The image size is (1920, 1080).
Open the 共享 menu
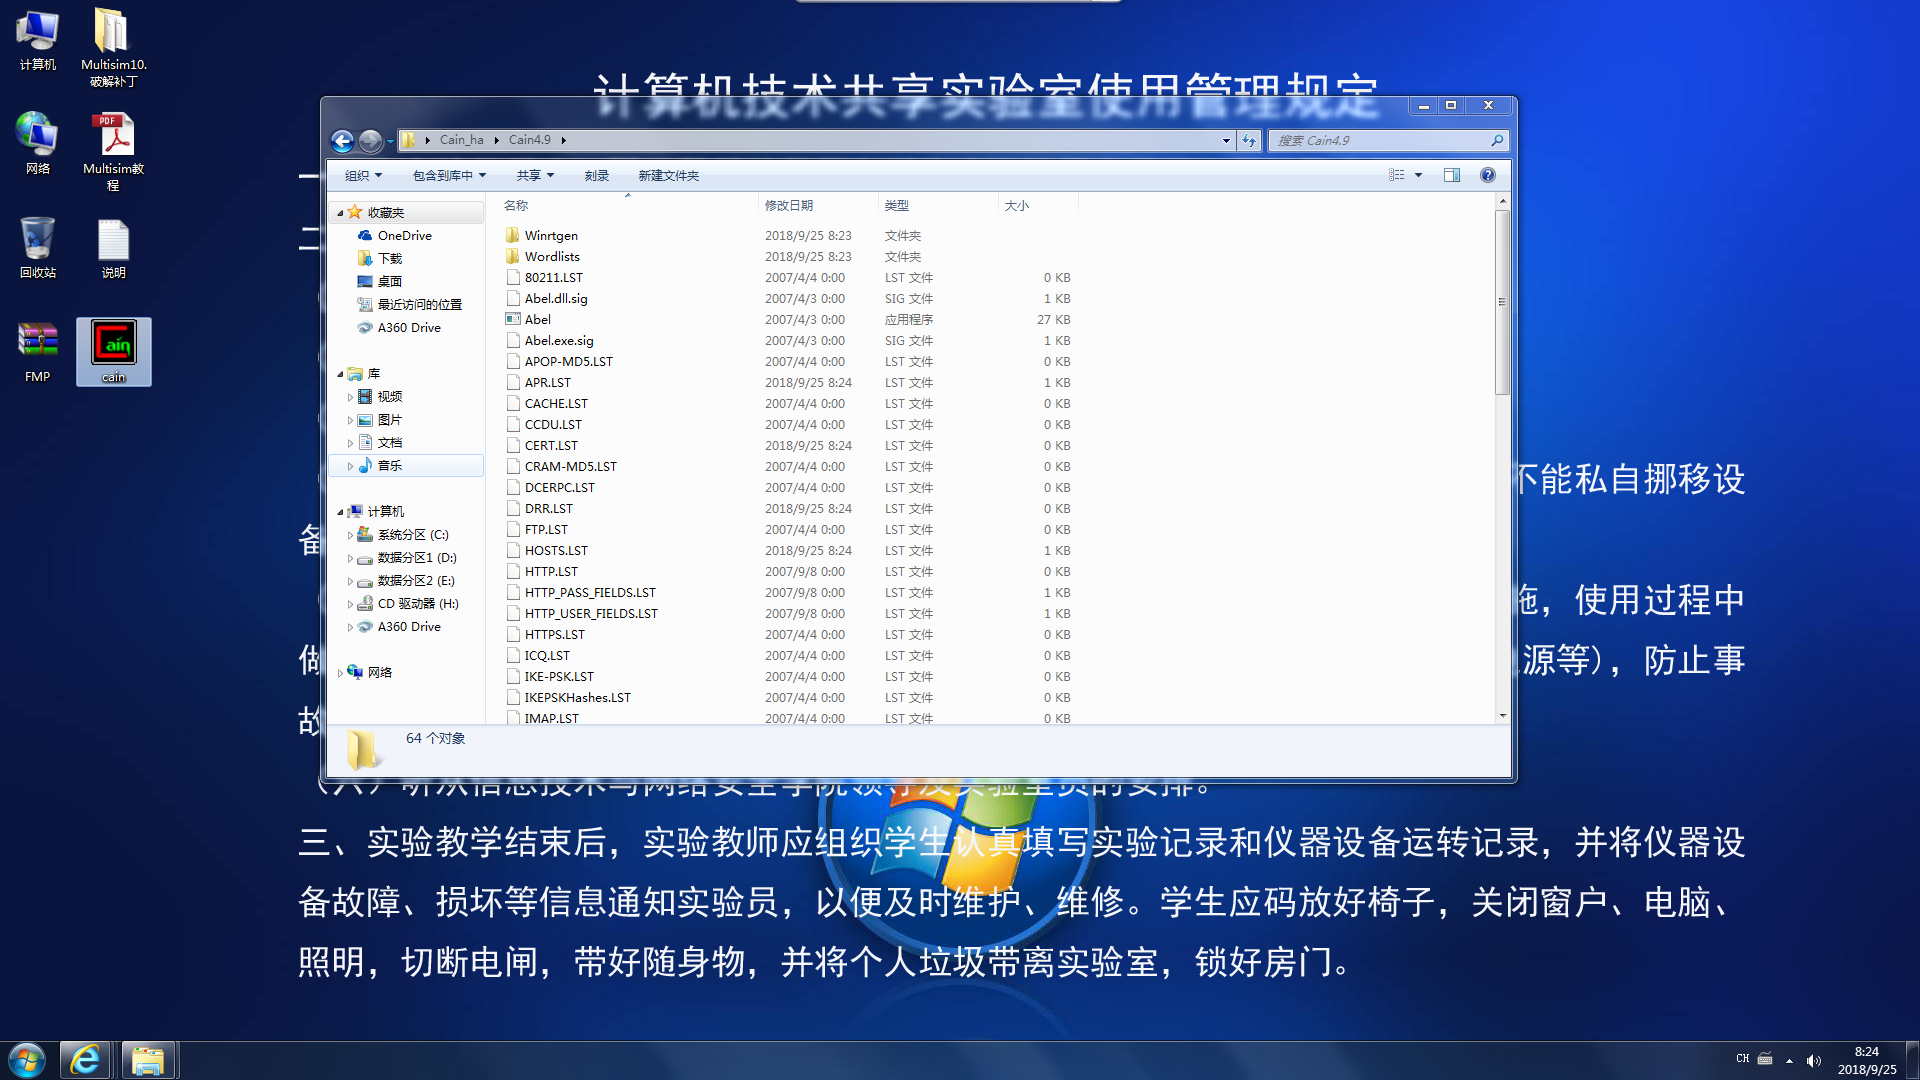535,175
